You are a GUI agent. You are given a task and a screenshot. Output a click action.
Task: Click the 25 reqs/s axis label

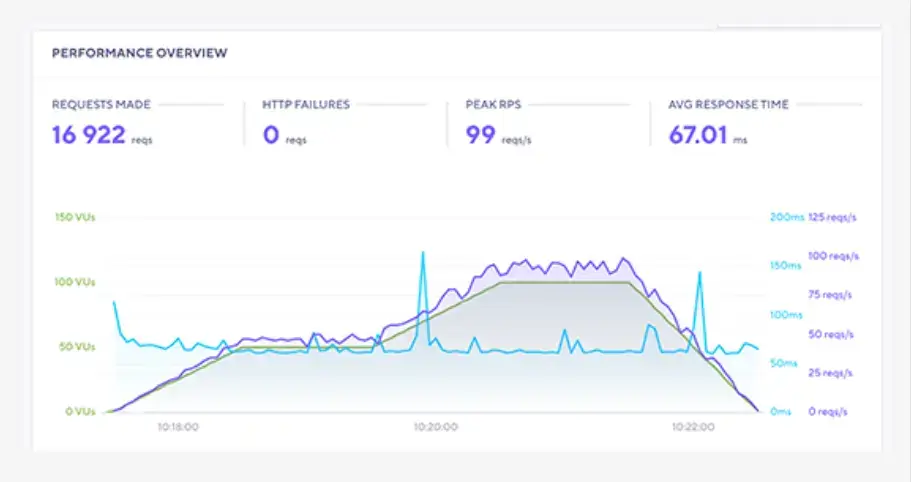[x=830, y=373]
